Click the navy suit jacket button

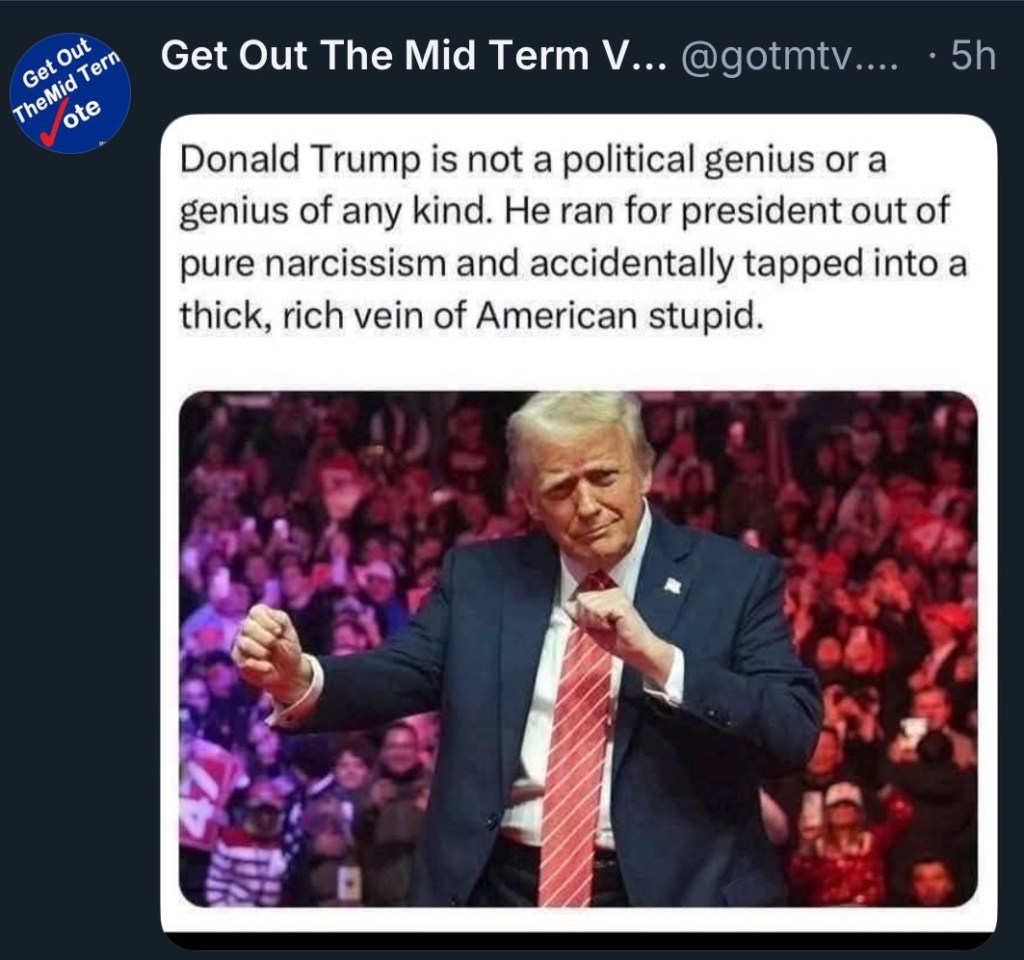point(490,820)
